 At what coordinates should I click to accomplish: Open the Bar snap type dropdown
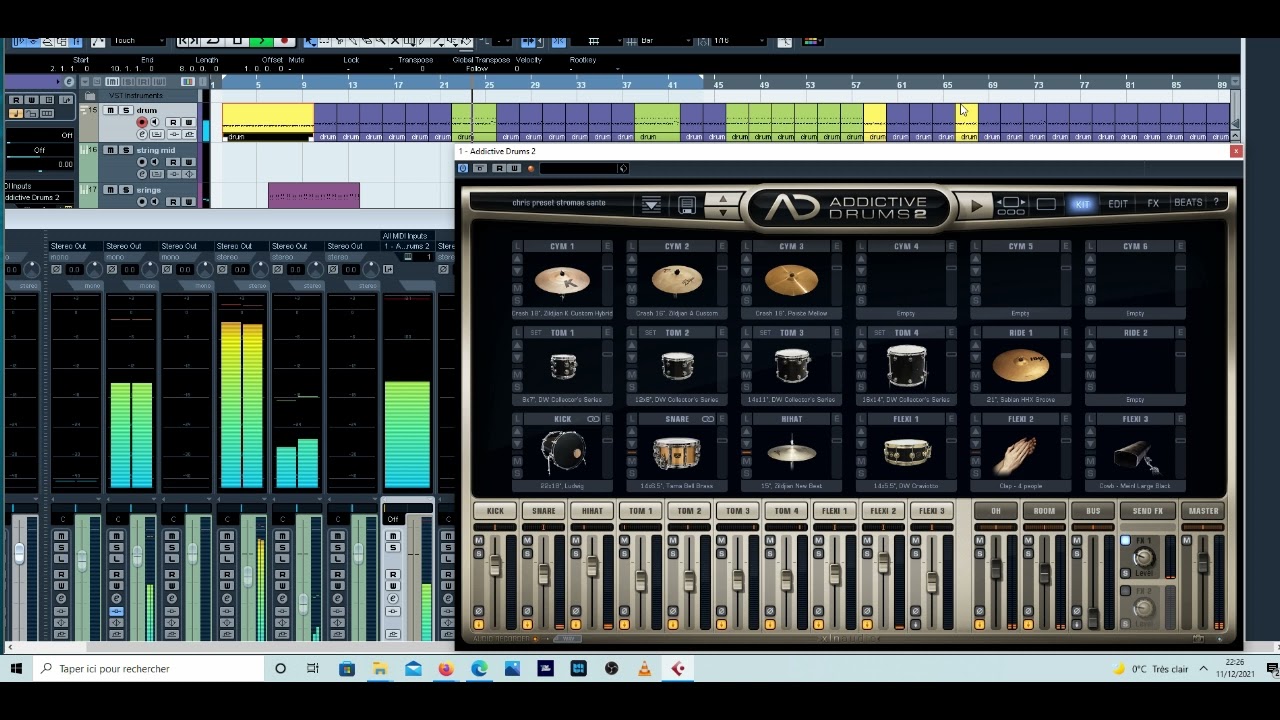(664, 41)
